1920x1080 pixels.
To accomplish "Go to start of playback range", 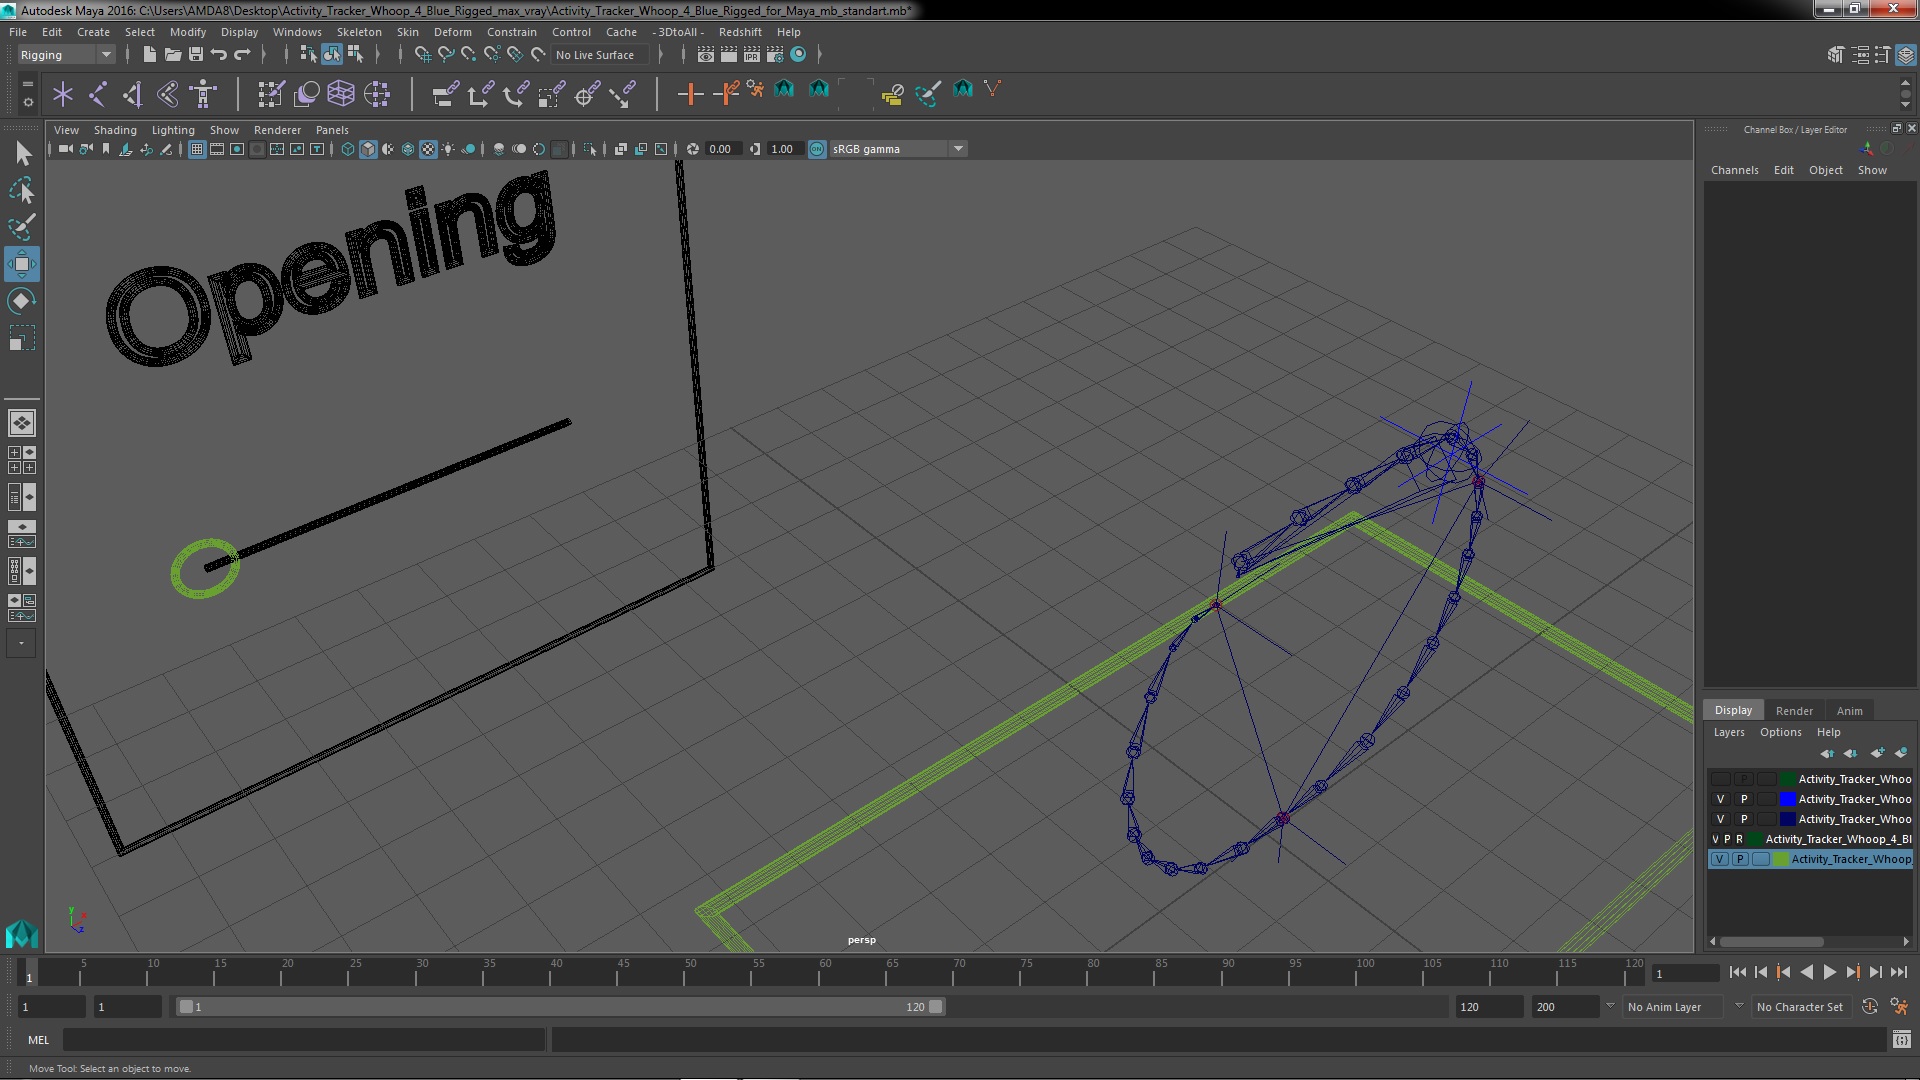I will (1737, 972).
